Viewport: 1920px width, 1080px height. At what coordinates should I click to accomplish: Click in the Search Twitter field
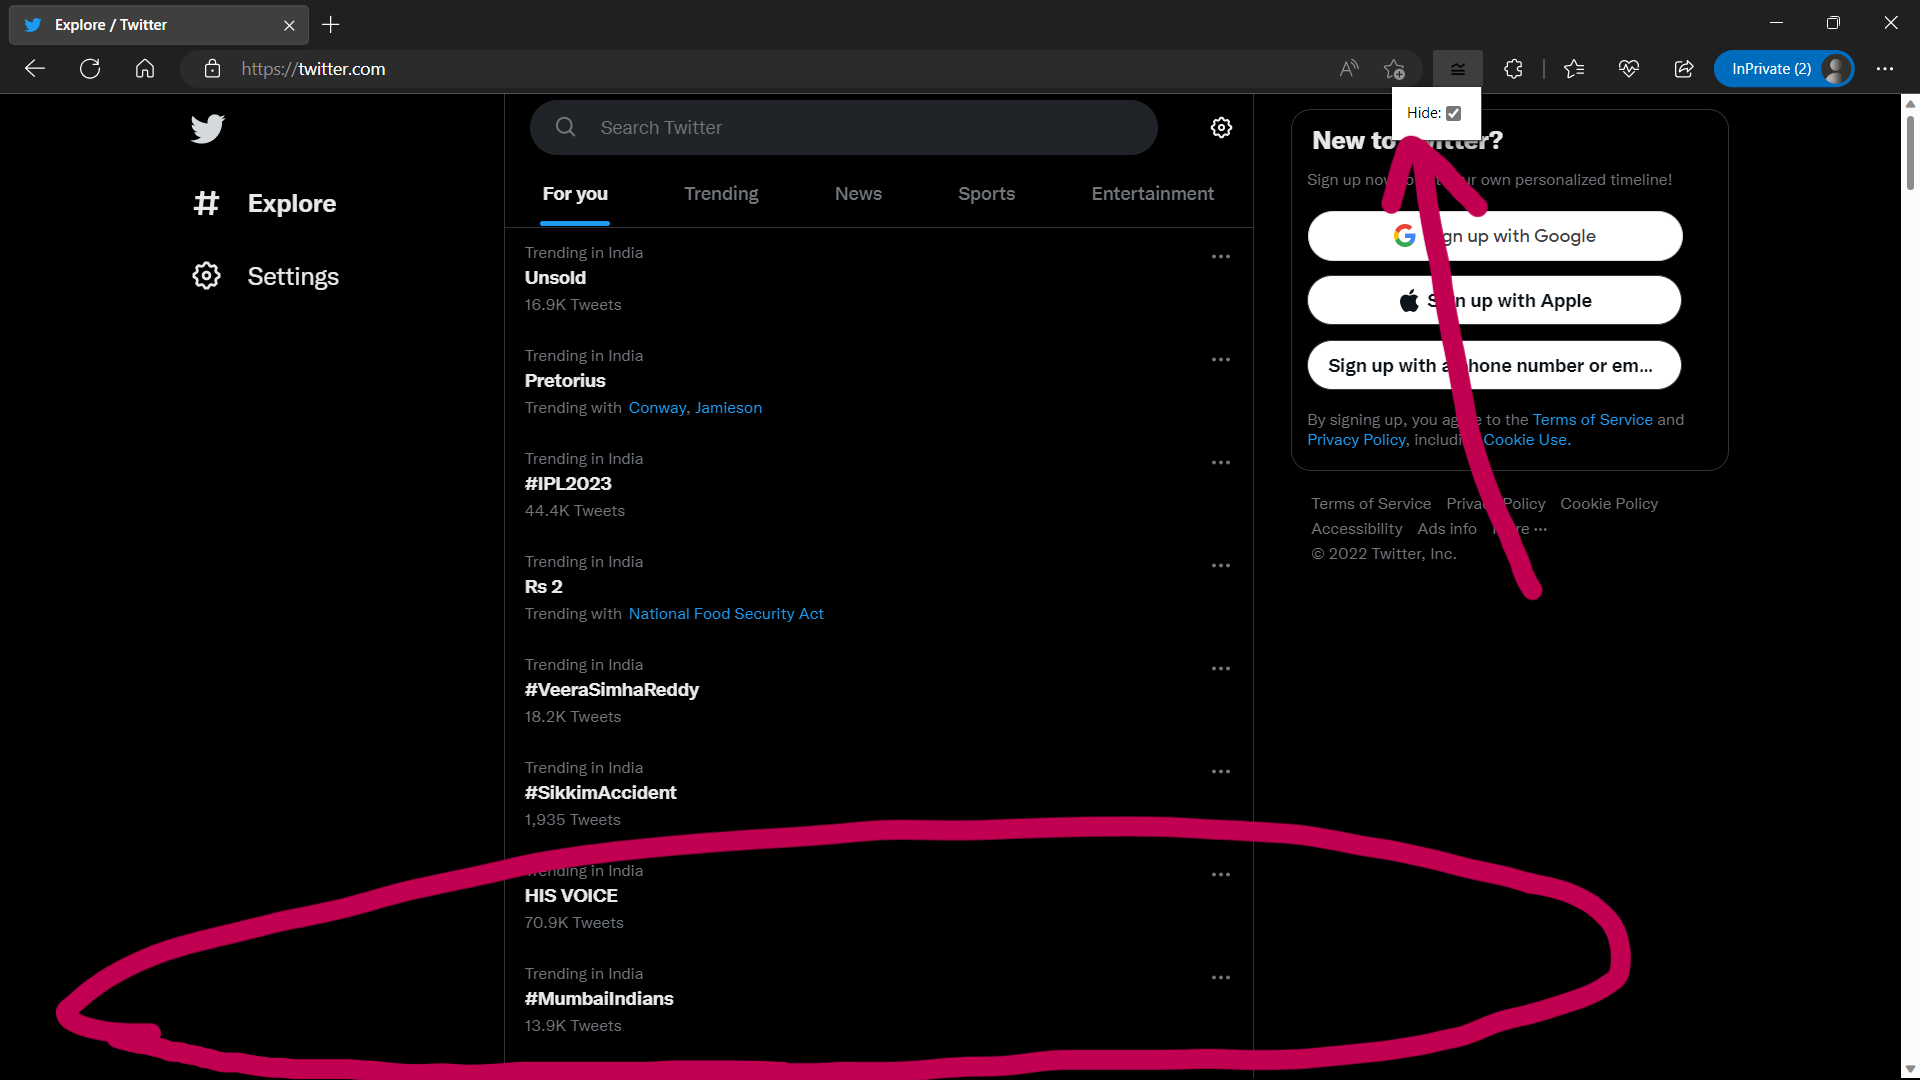[860, 128]
